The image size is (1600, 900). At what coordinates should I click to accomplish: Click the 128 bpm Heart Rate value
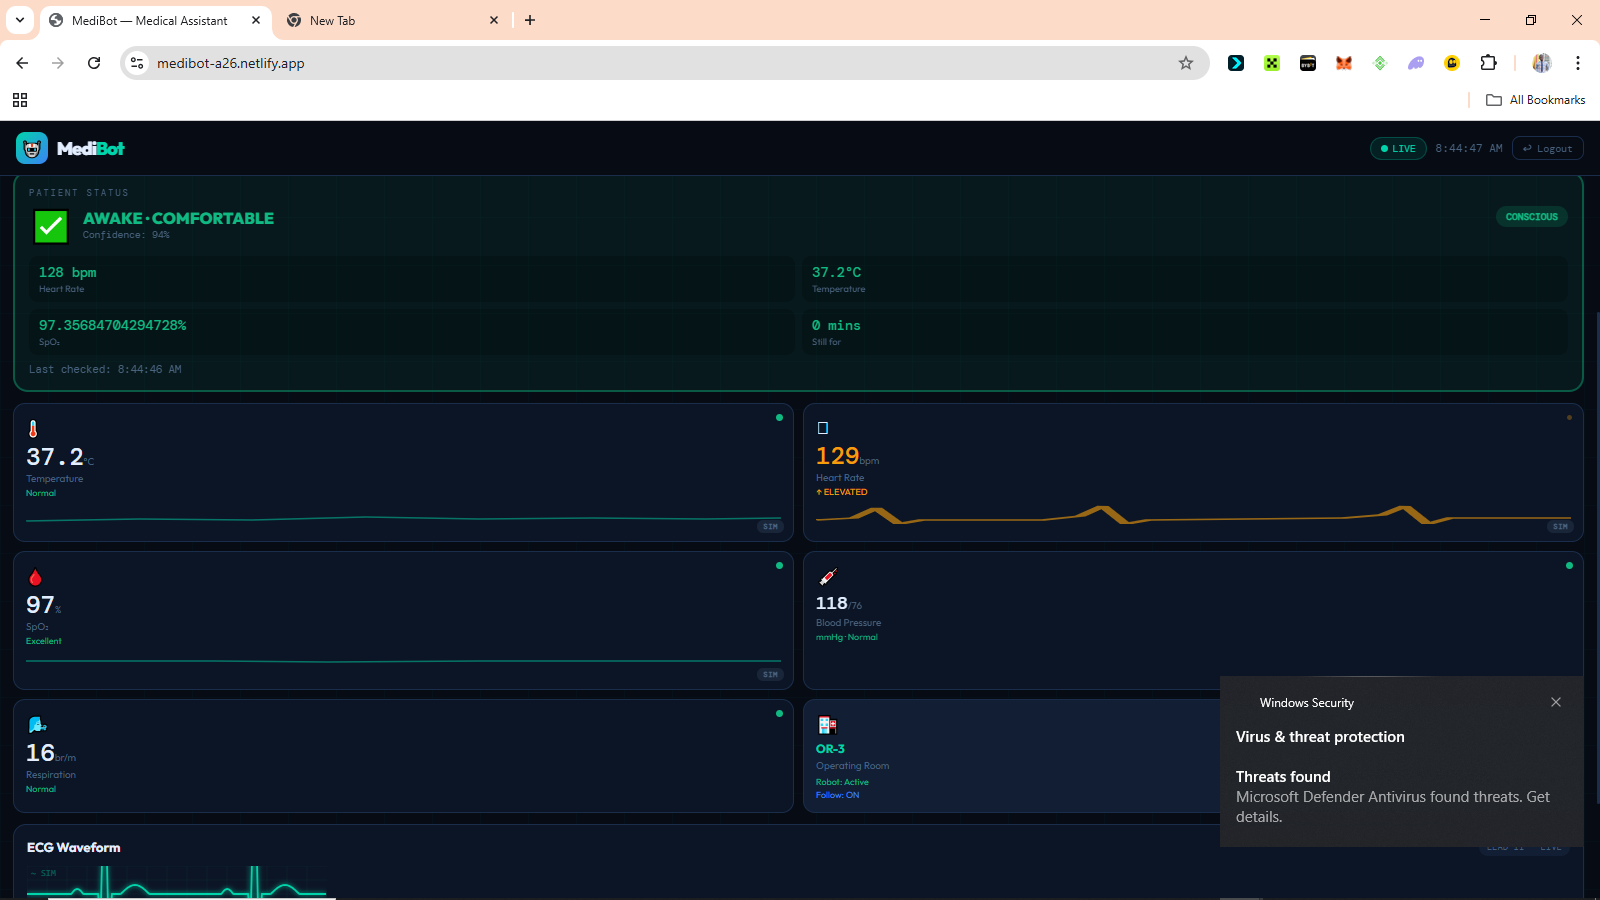[x=68, y=272]
